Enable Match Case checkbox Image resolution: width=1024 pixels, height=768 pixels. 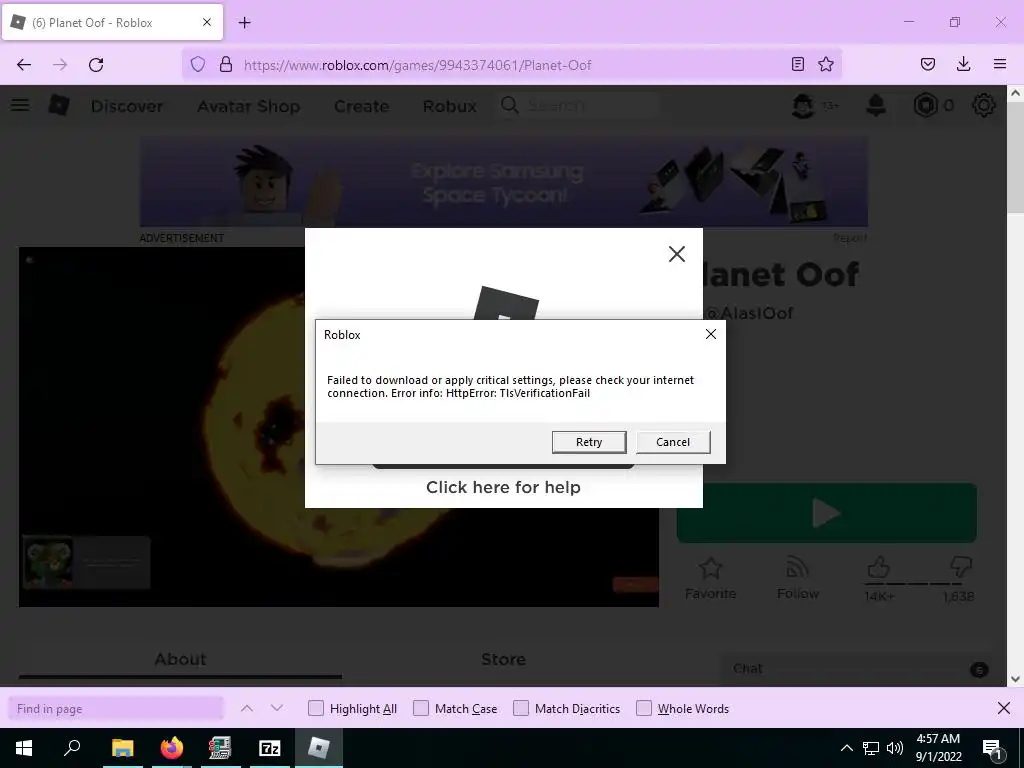[x=421, y=709]
